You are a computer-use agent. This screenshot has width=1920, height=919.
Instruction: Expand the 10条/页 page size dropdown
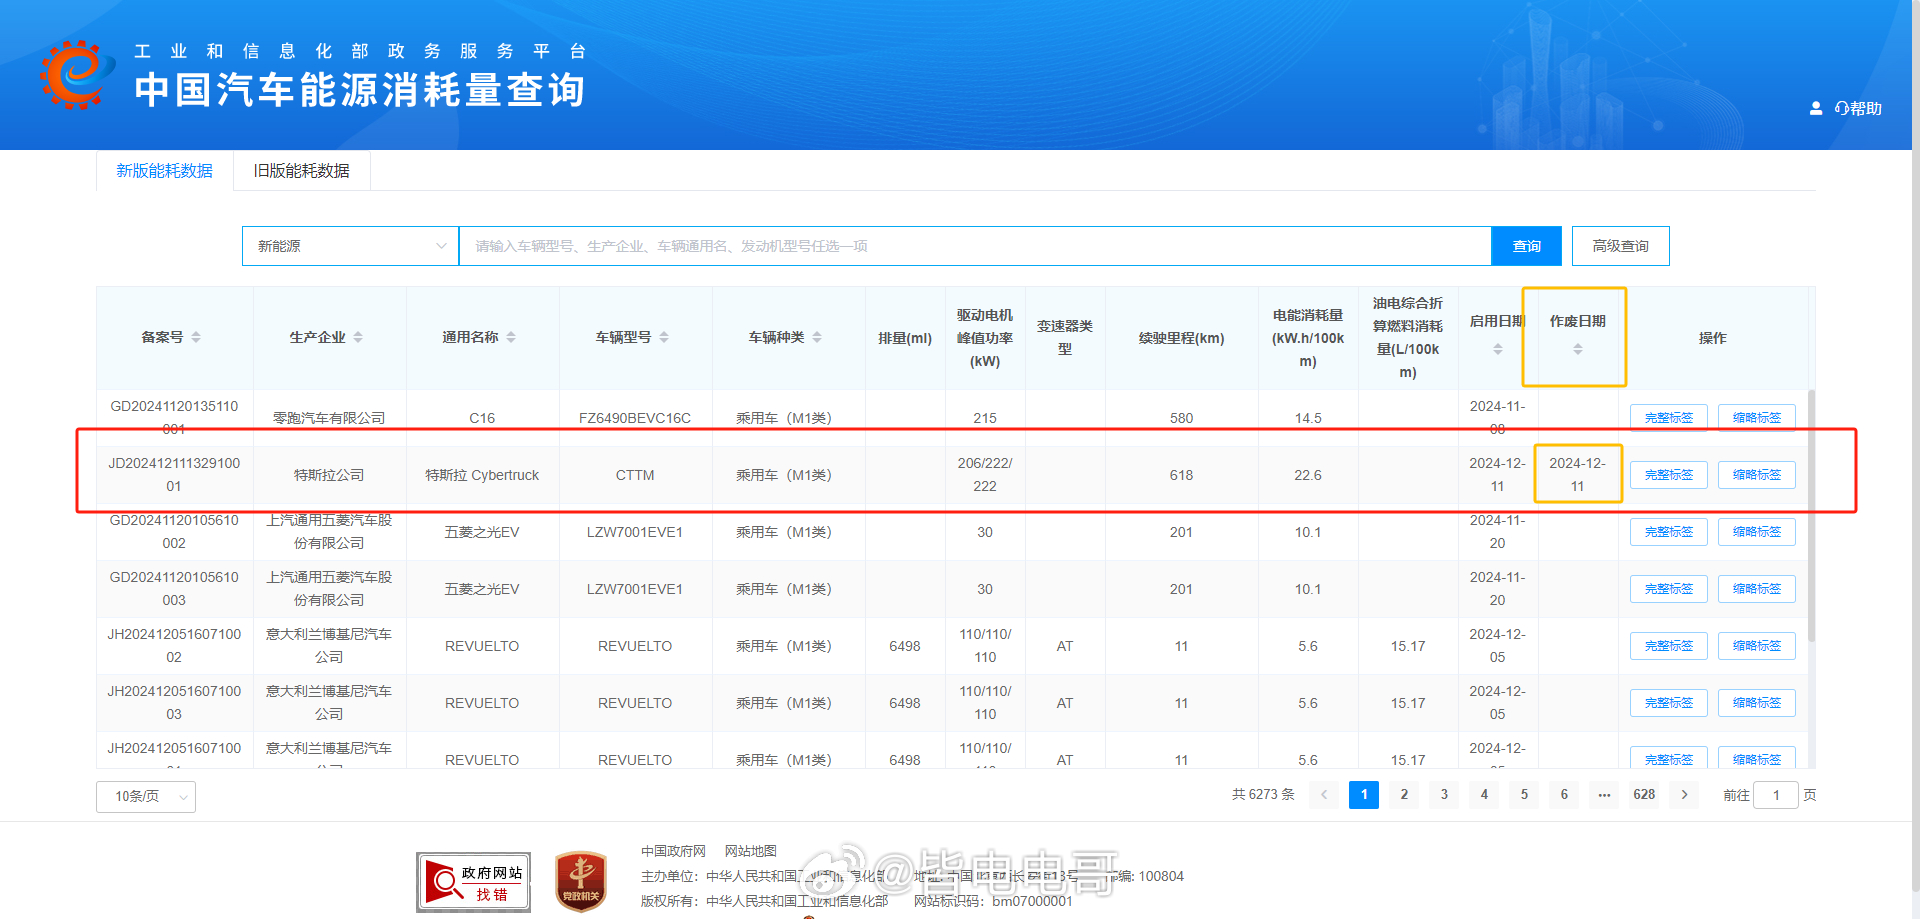point(146,796)
